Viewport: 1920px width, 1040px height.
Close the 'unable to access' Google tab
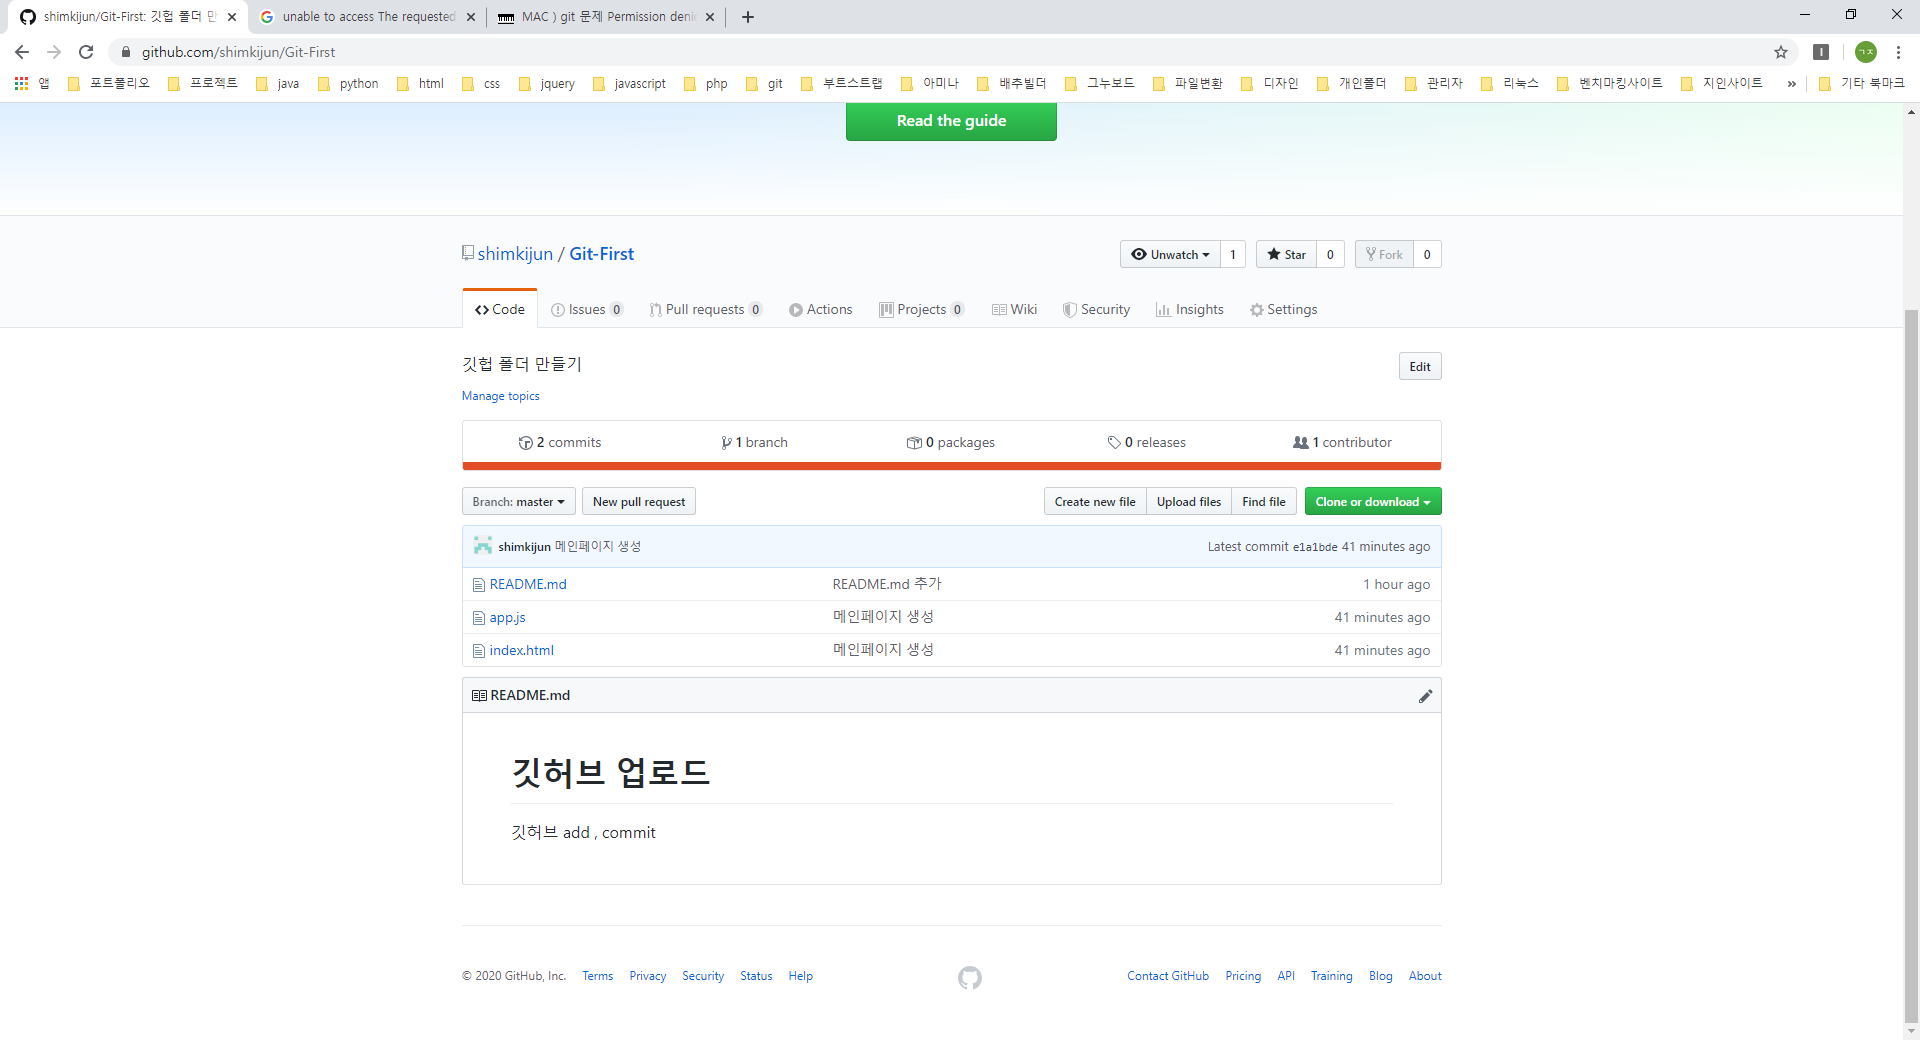pos(471,17)
